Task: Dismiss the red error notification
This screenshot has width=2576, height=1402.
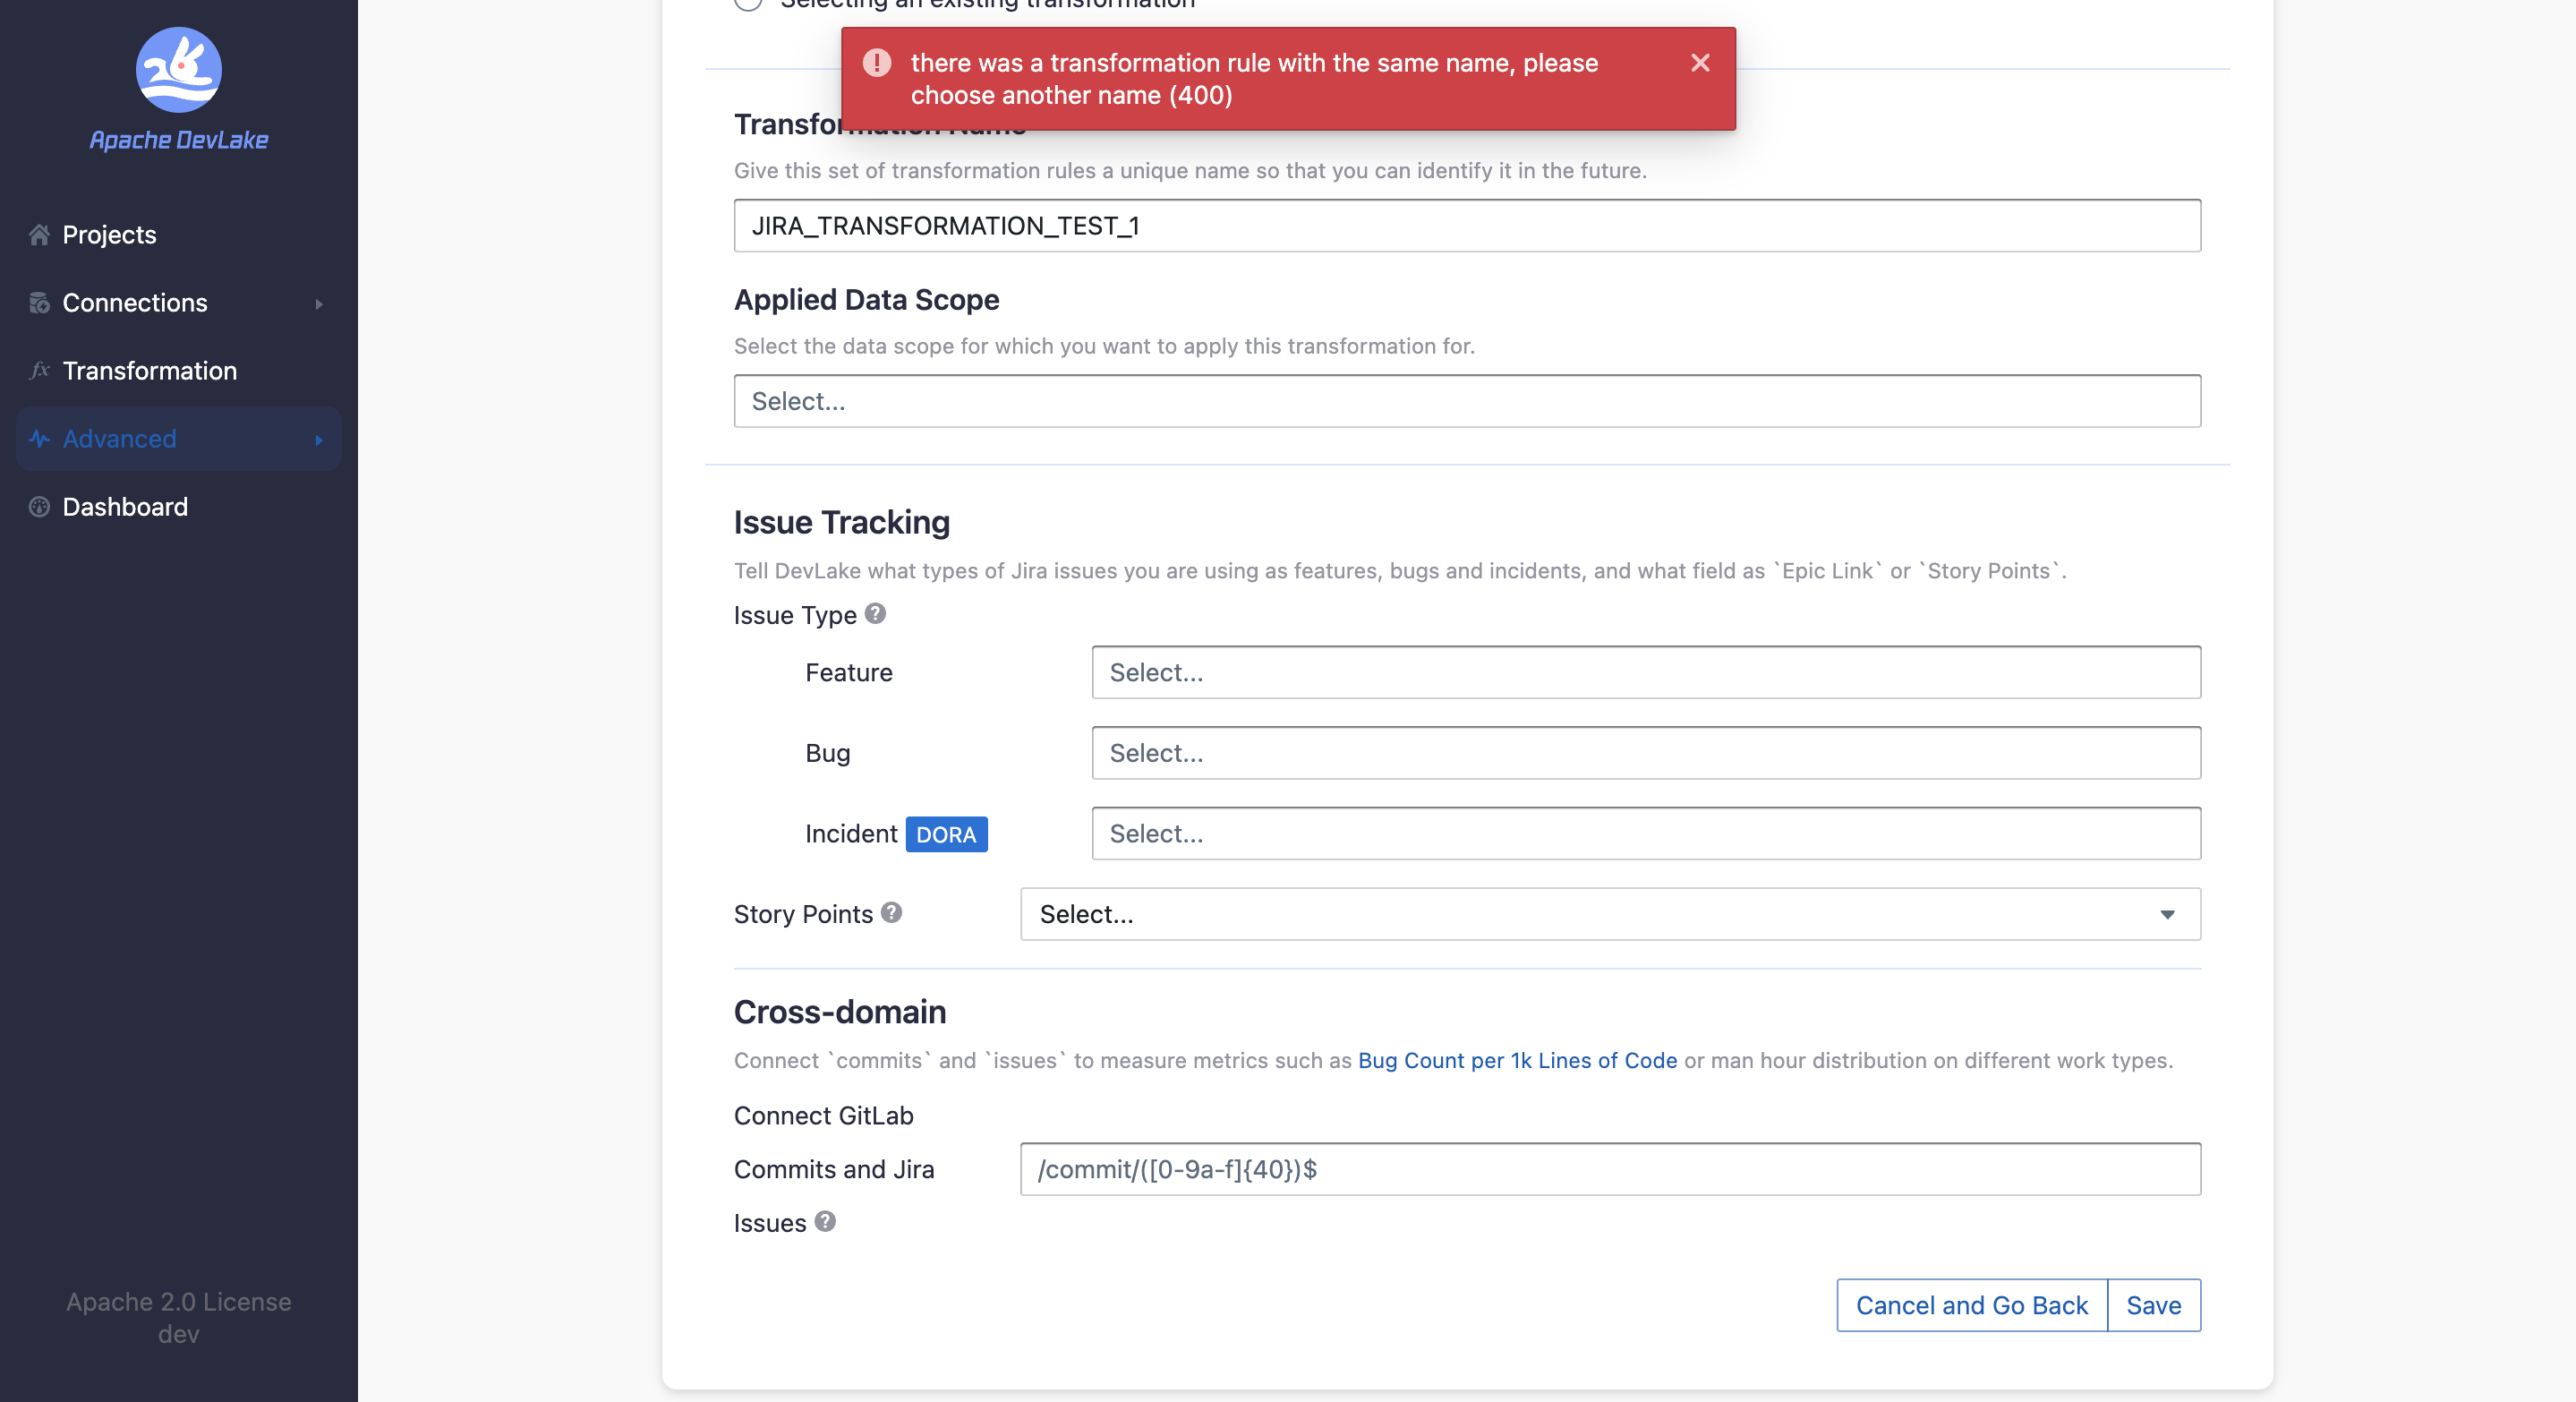Action: [x=1699, y=63]
